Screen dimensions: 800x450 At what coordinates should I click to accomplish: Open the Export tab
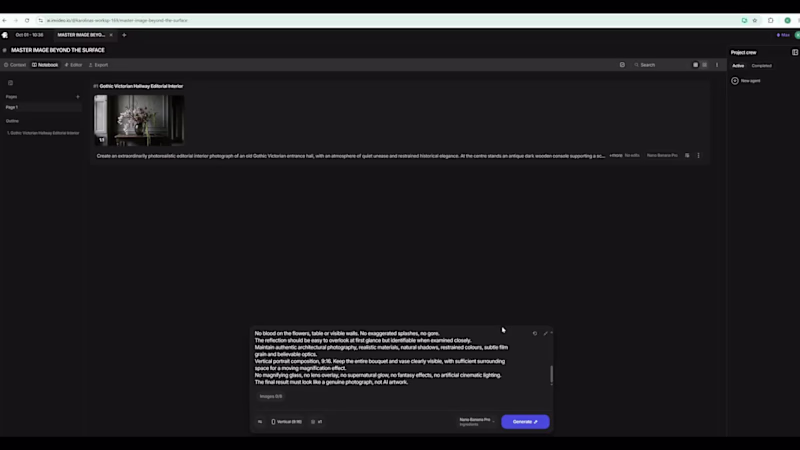point(98,65)
